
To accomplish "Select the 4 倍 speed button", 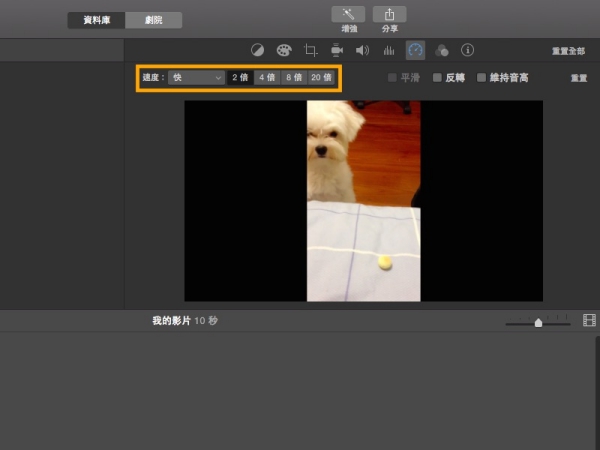I will 267,78.
